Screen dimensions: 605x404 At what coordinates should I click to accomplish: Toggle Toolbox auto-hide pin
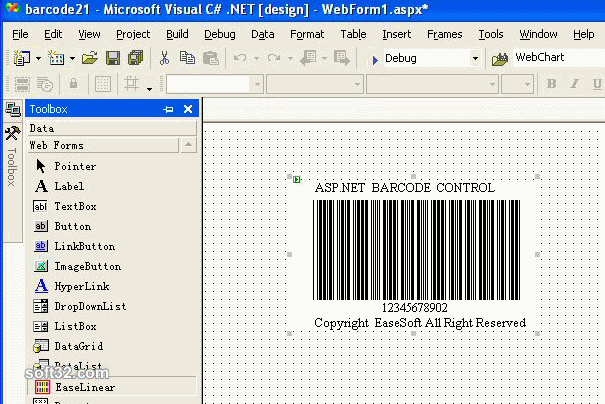click(168, 109)
